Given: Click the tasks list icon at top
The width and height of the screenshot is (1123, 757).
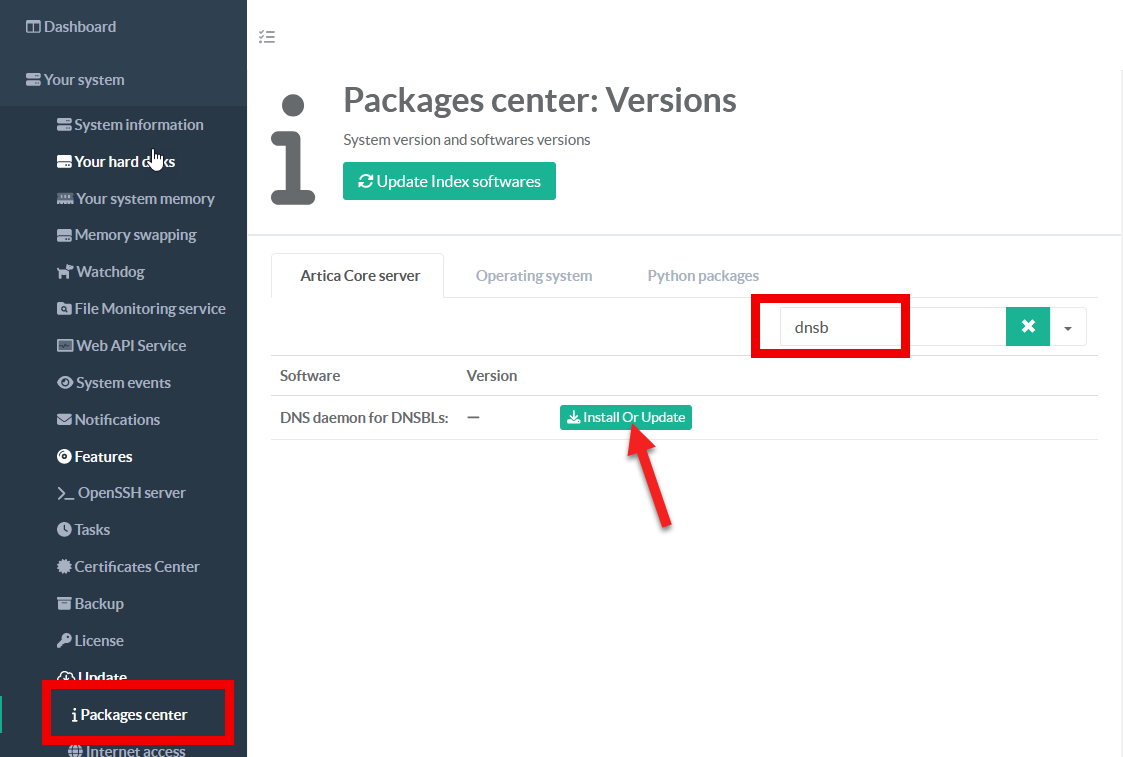Looking at the screenshot, I should click(266, 37).
